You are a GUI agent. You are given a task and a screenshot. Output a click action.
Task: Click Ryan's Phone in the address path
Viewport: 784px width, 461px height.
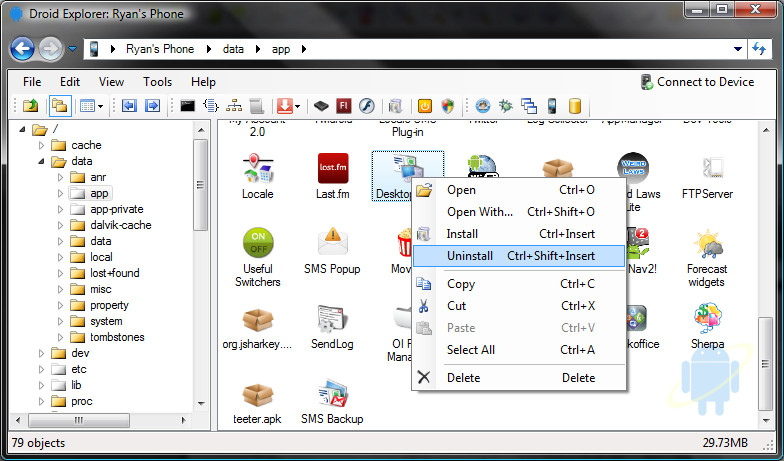coord(160,49)
